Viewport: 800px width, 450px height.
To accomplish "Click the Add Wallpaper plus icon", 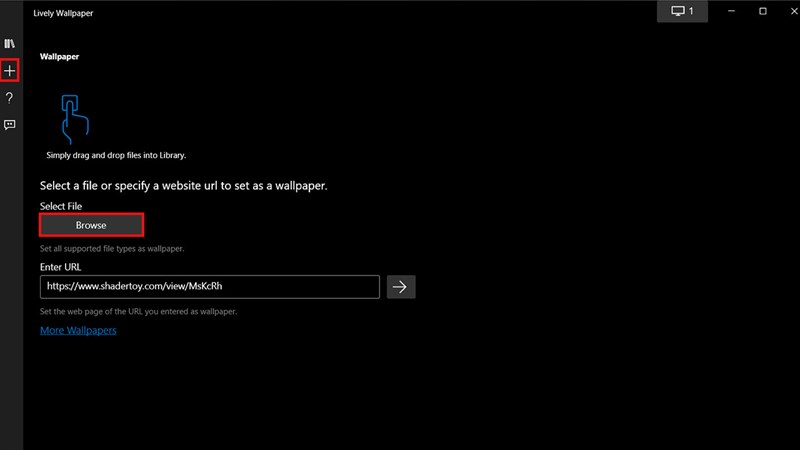I will pyautogui.click(x=10, y=71).
